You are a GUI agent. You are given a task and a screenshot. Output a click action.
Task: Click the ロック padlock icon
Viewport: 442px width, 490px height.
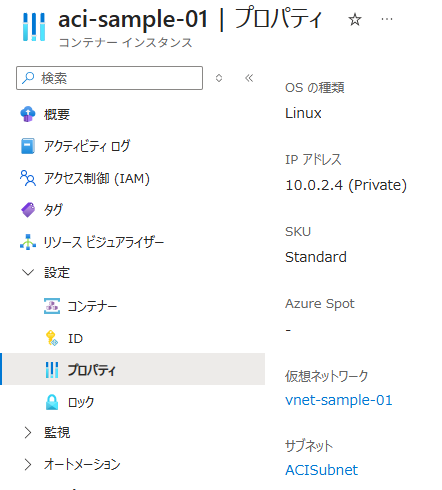52,402
